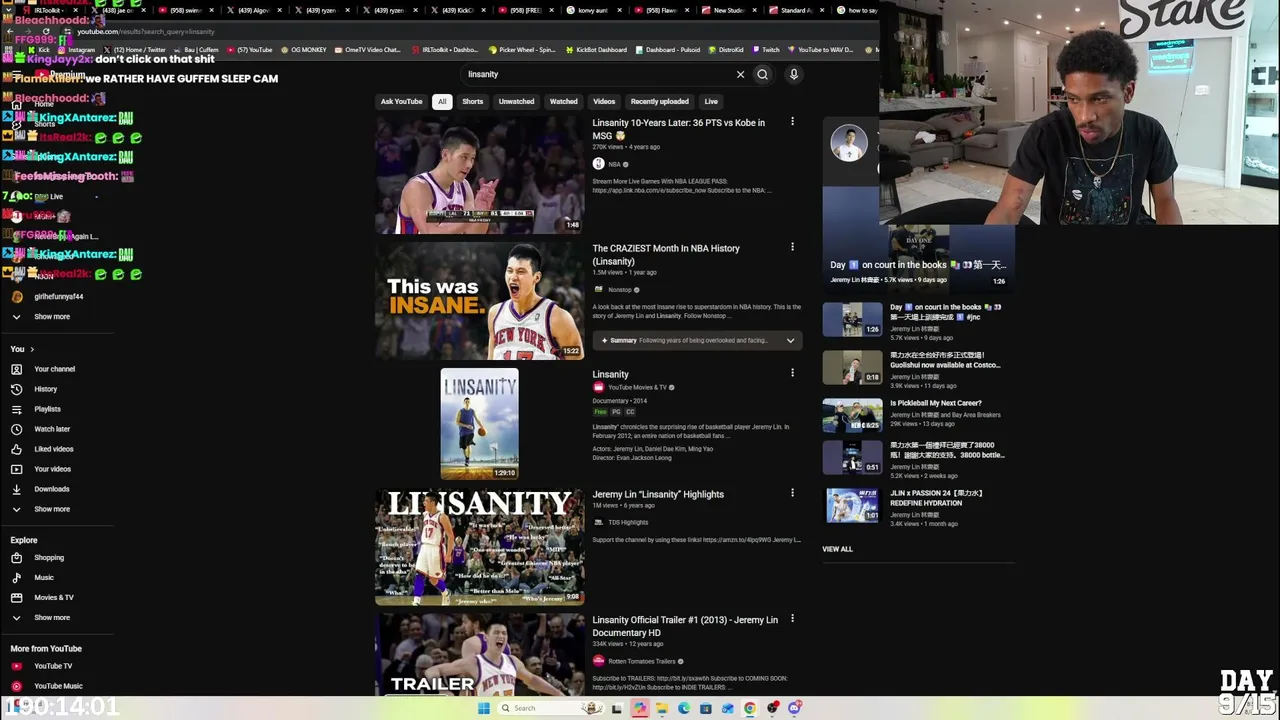This screenshot has width=1280, height=720.
Task: Clear the linsanity search query
Action: coord(740,74)
